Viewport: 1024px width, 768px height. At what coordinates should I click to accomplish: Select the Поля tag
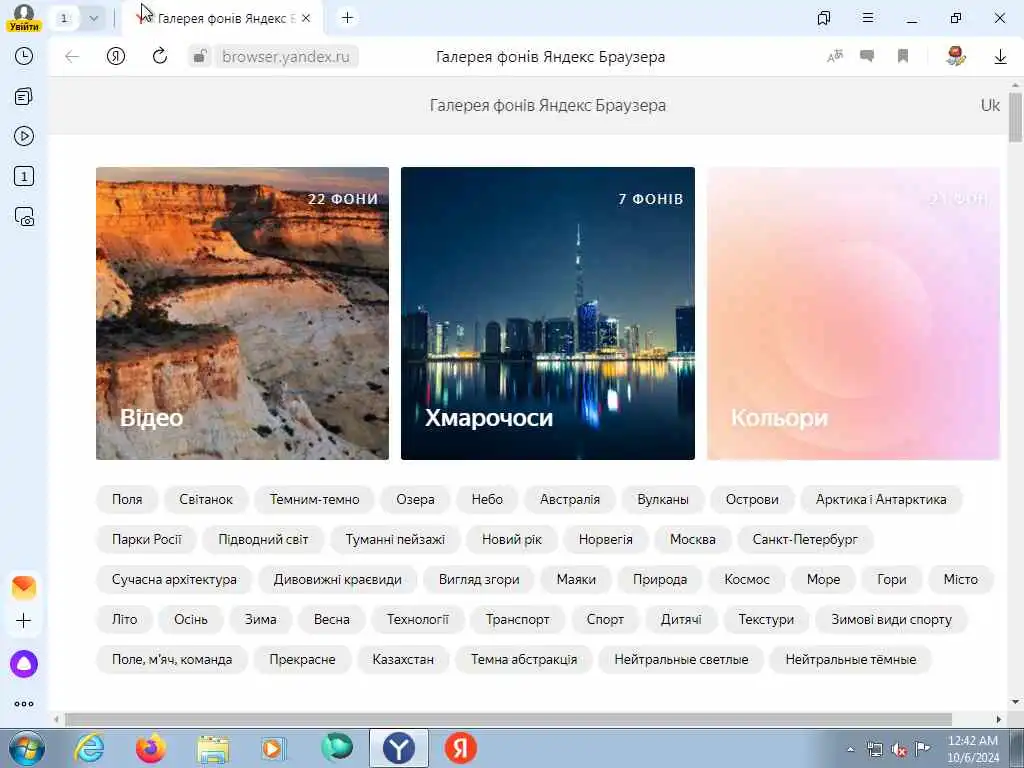[x=127, y=500]
